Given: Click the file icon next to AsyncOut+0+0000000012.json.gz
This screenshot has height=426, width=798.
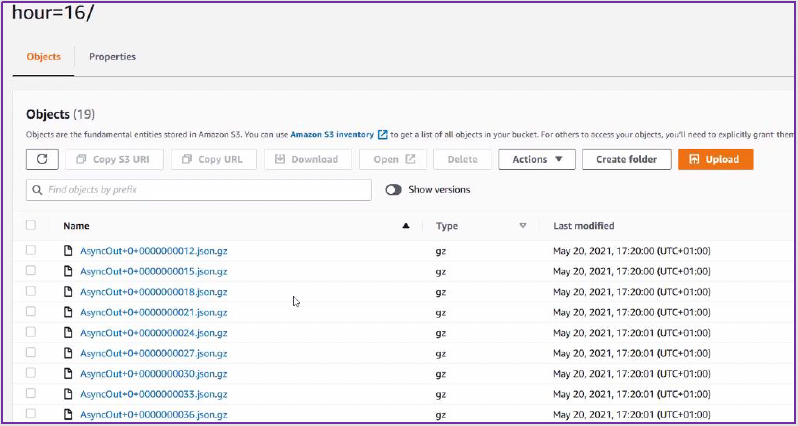Looking at the screenshot, I should coord(68,250).
